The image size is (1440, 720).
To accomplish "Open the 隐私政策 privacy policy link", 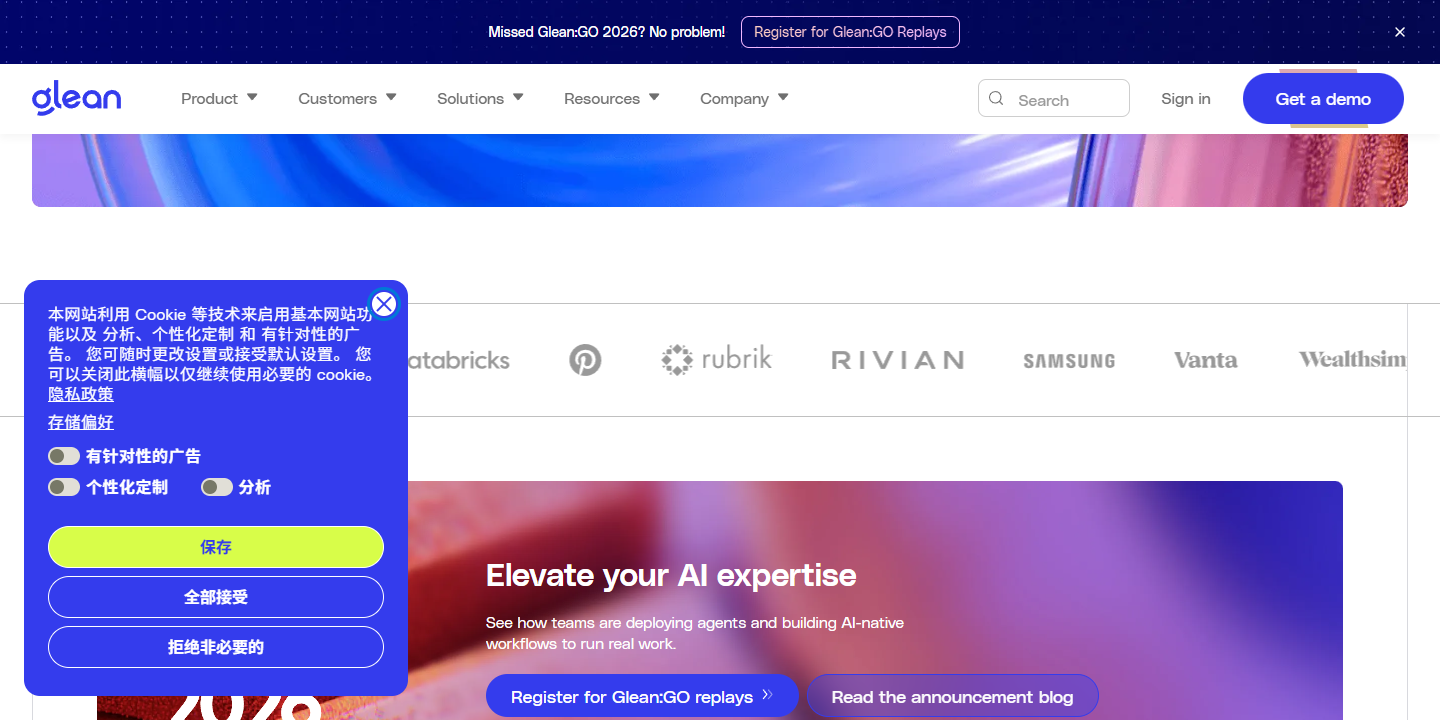I will click(81, 394).
